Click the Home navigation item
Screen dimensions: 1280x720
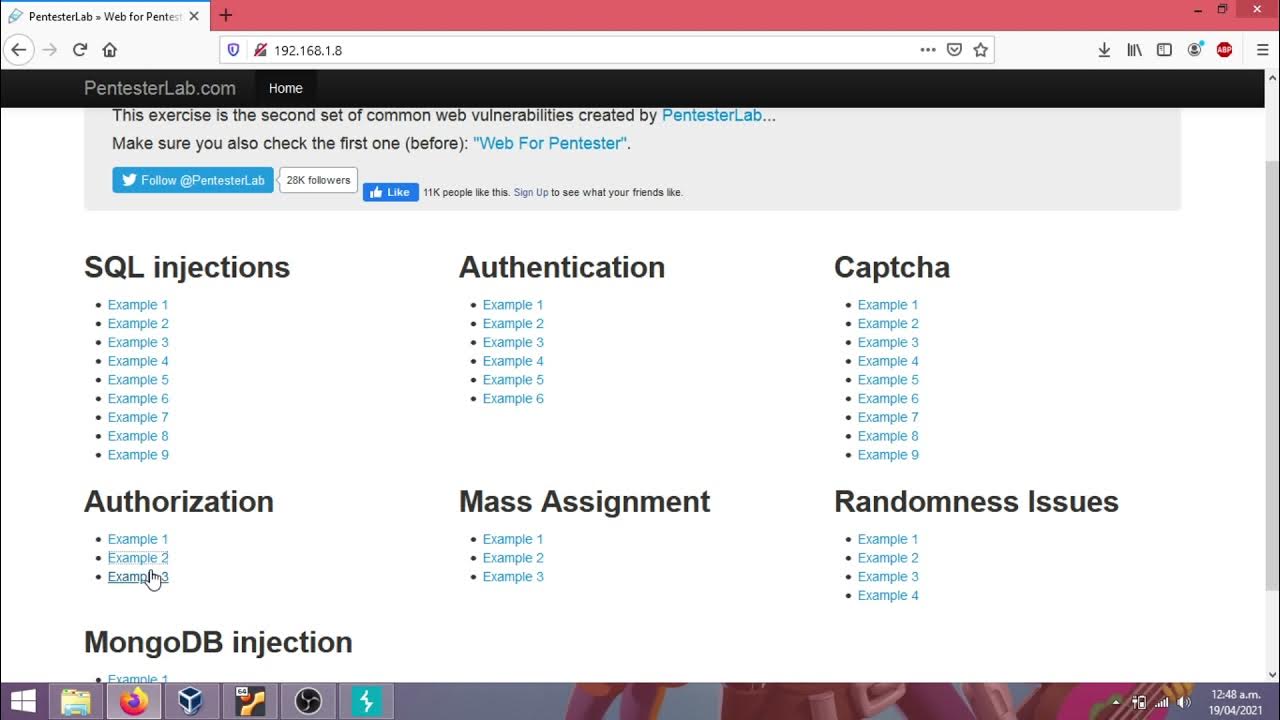click(x=285, y=88)
